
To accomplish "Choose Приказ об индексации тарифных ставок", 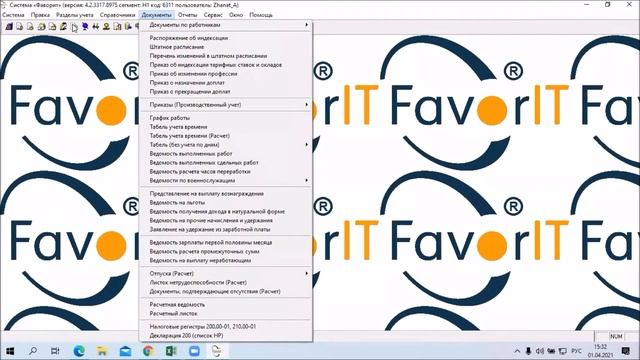I will click(x=226, y=65).
